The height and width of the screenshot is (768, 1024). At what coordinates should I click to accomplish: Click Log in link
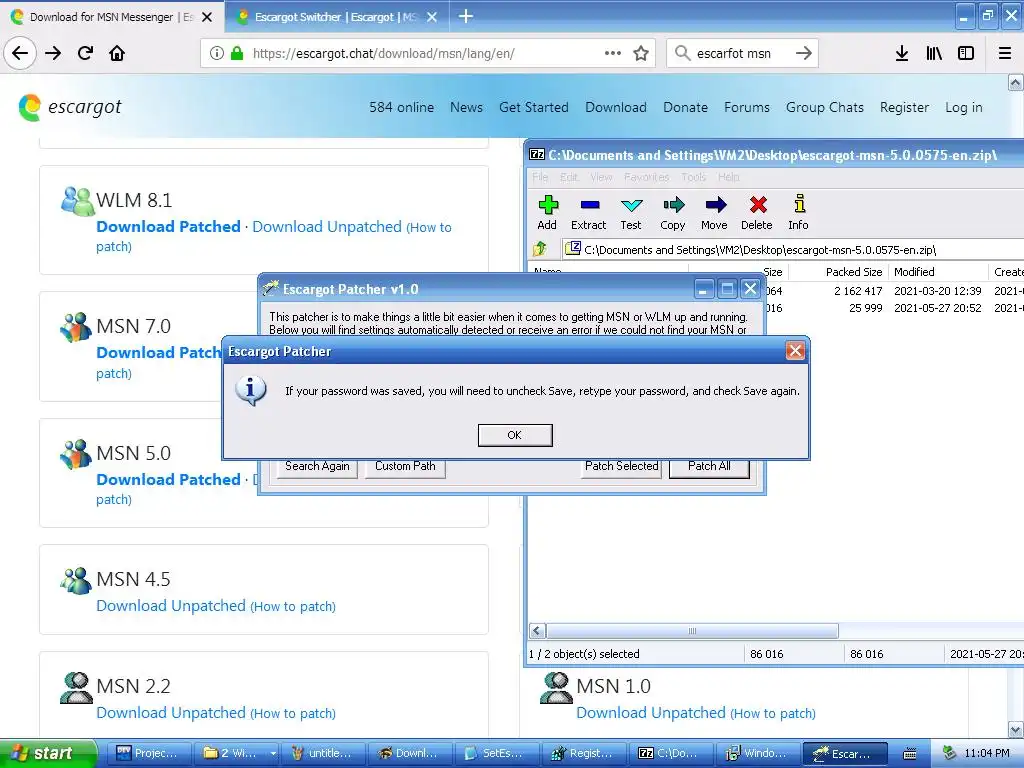pyautogui.click(x=963, y=107)
